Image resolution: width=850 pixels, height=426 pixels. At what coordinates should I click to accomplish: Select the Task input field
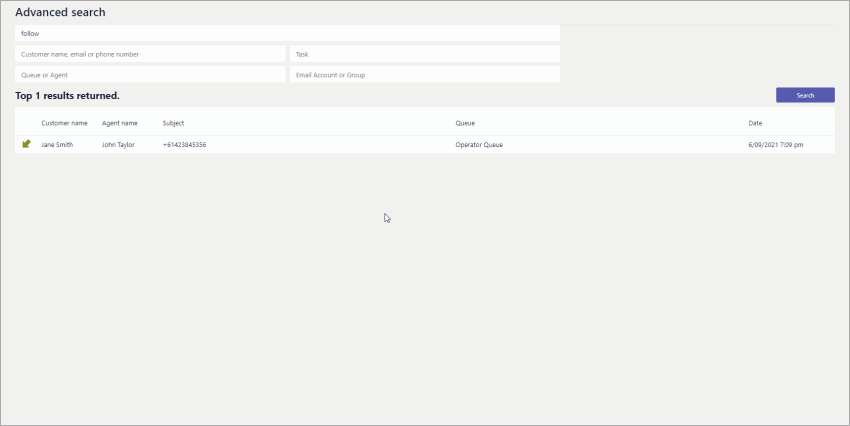424,54
